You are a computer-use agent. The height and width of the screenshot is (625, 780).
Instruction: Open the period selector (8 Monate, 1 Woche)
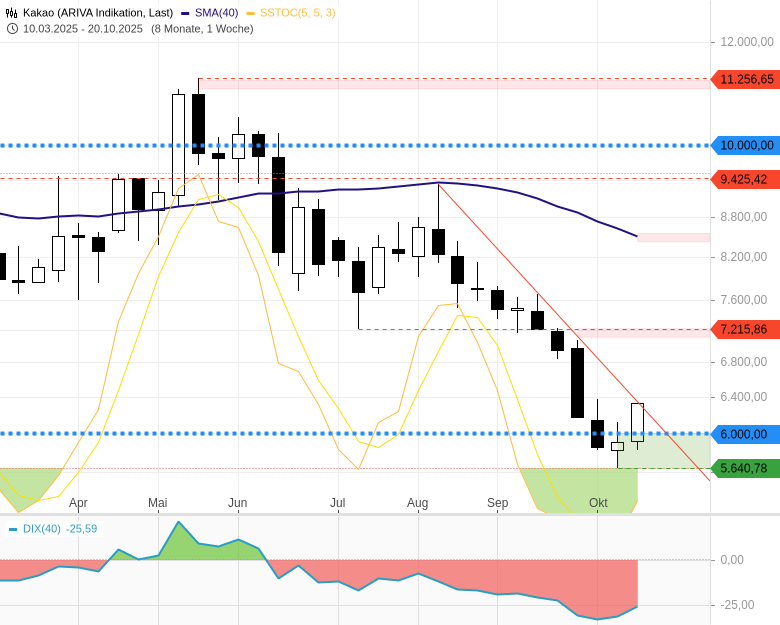click(202, 28)
